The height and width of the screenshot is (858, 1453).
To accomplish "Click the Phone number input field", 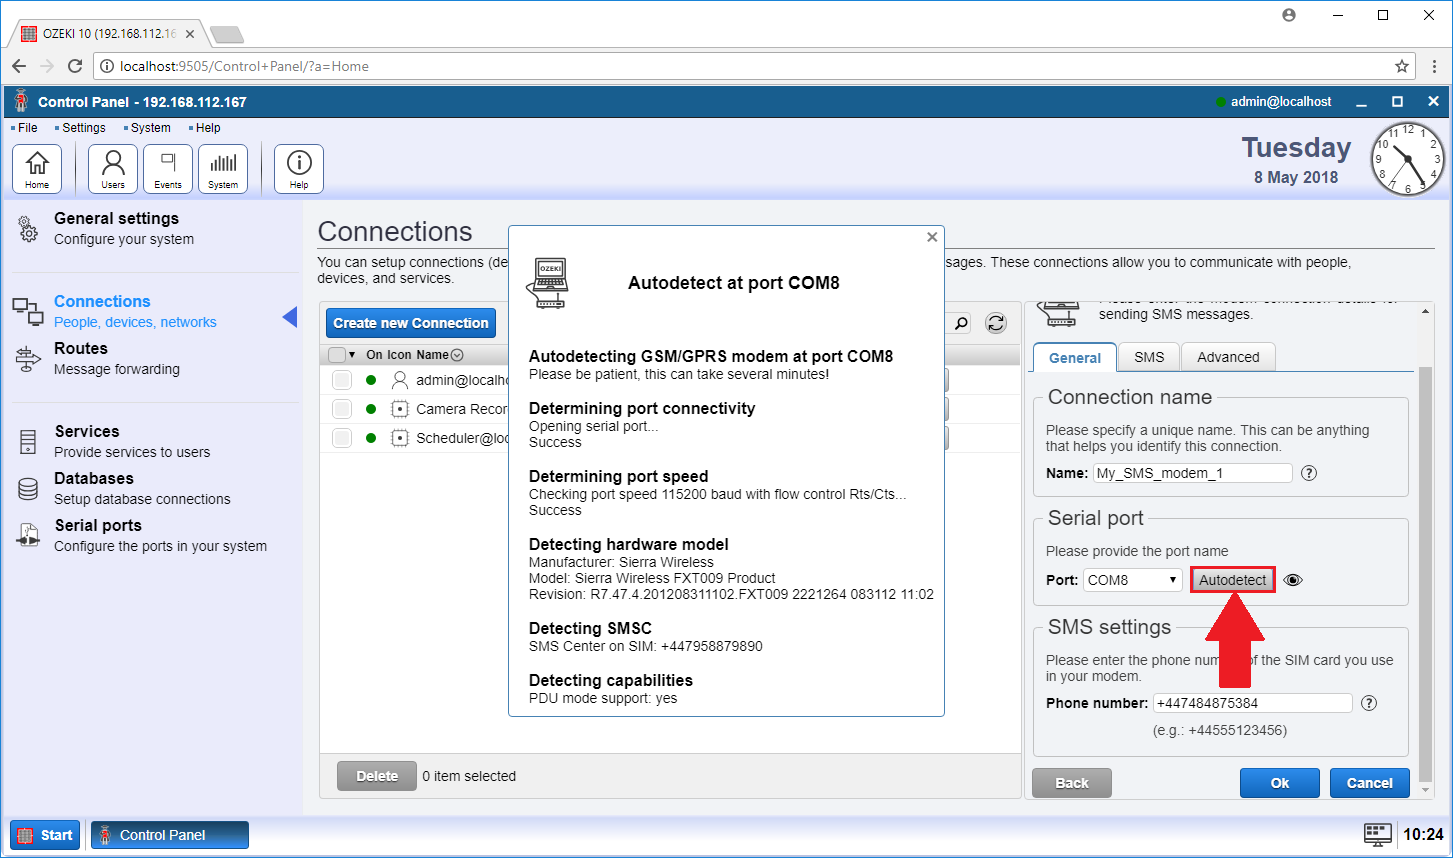I will pos(1252,703).
